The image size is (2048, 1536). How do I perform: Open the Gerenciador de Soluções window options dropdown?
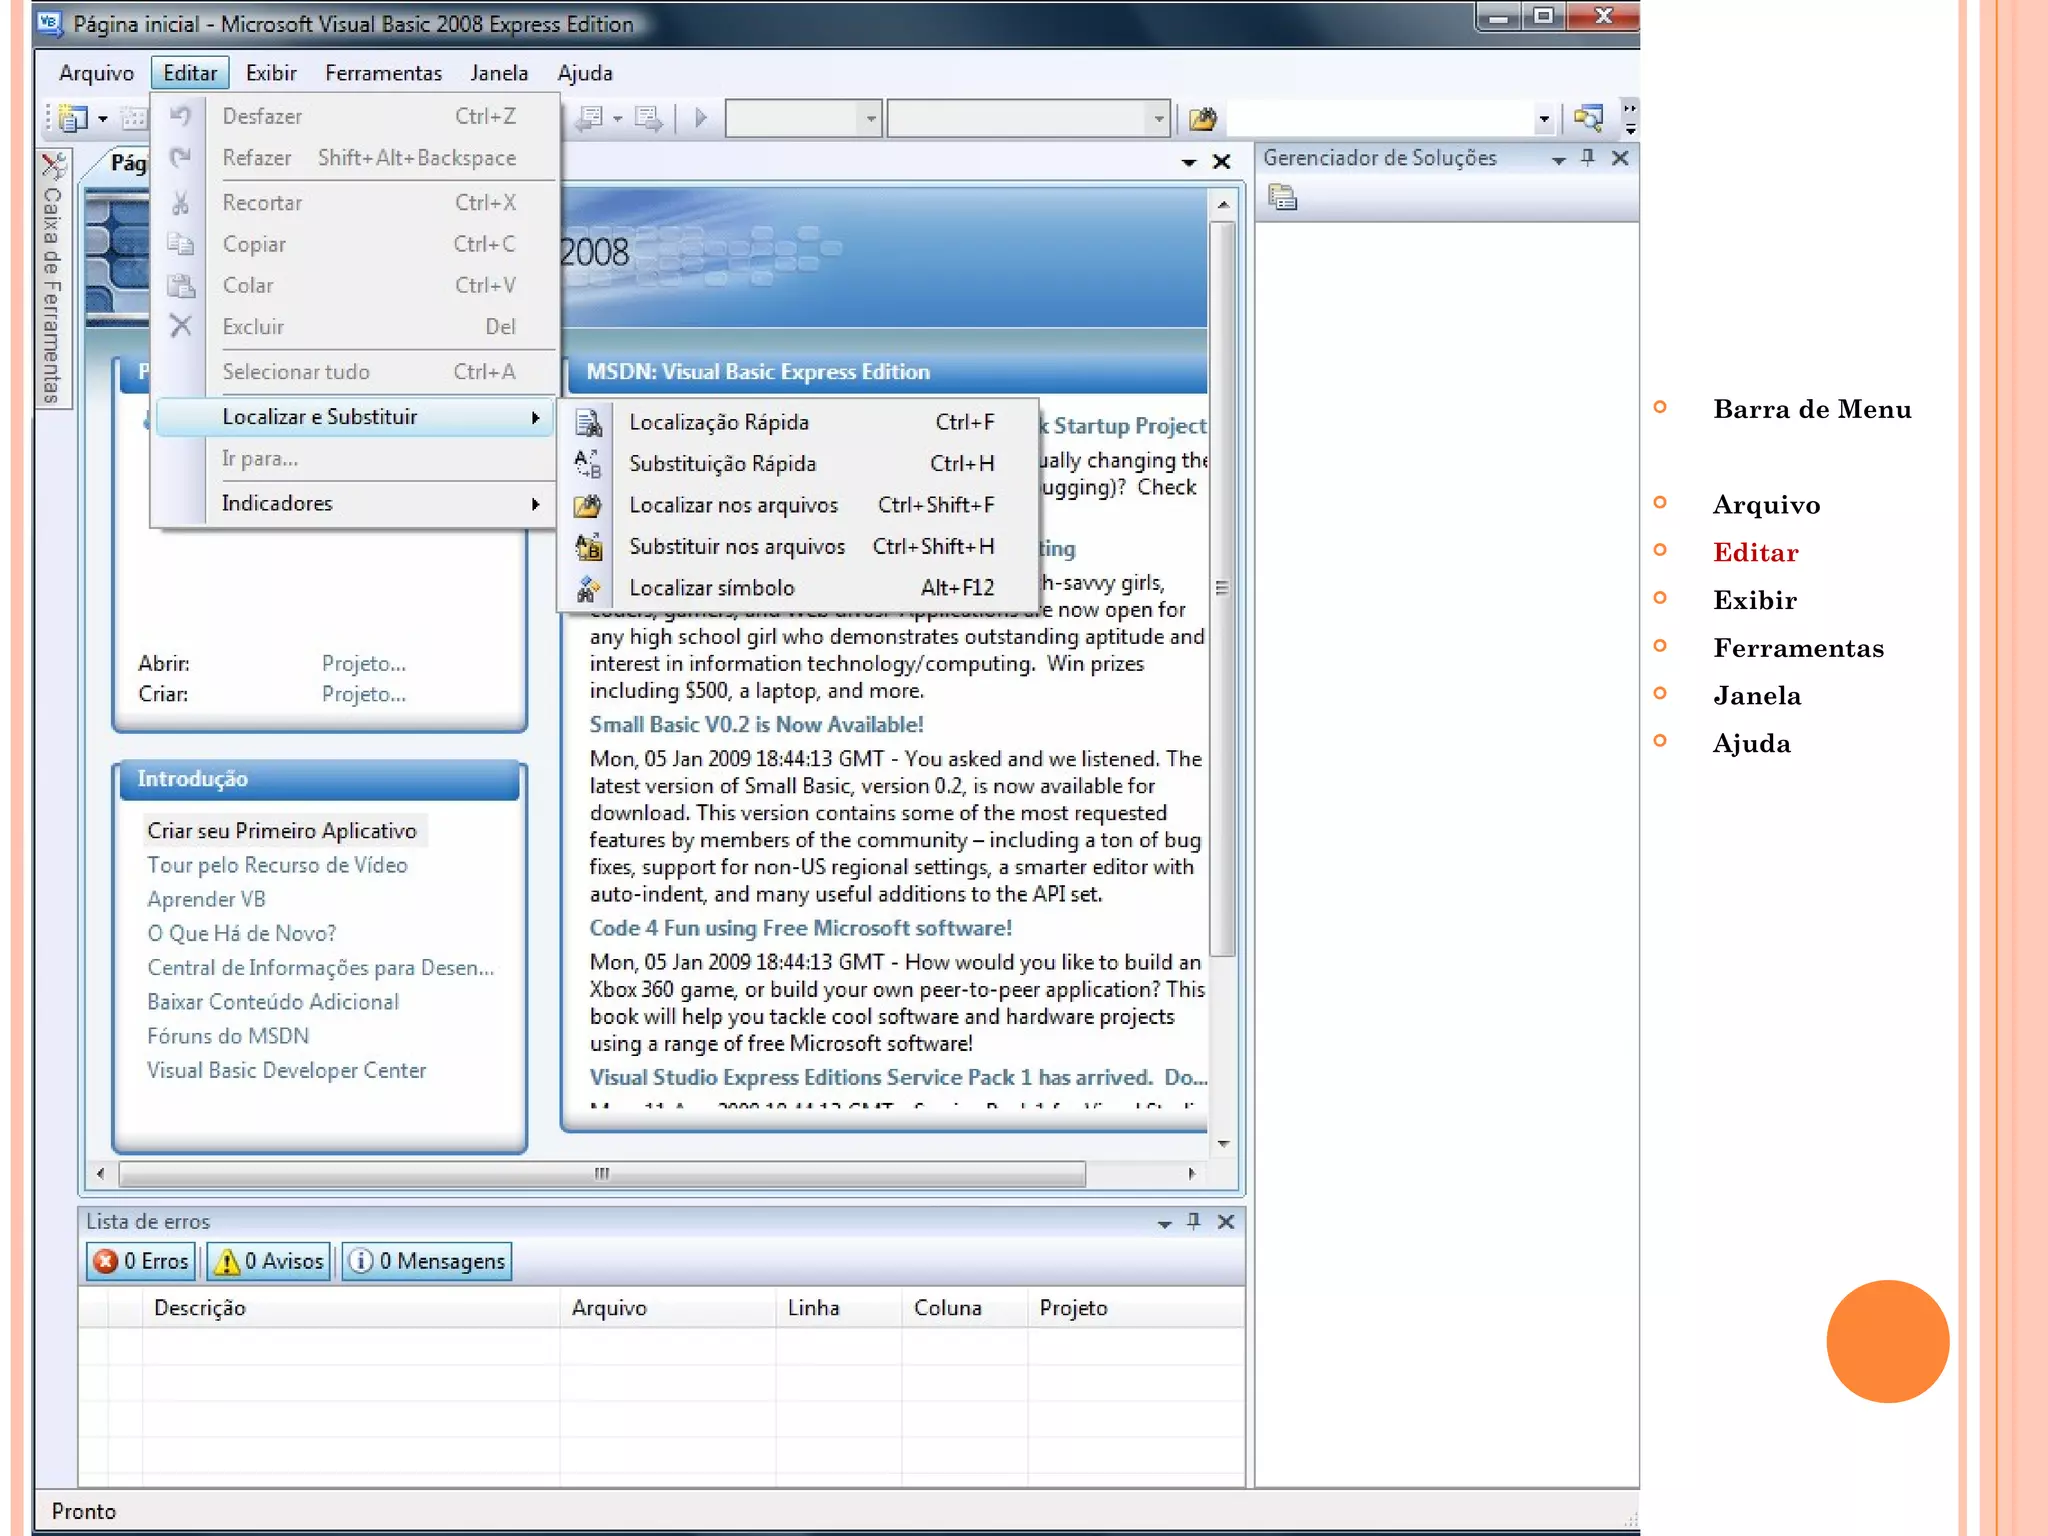pos(1558,159)
